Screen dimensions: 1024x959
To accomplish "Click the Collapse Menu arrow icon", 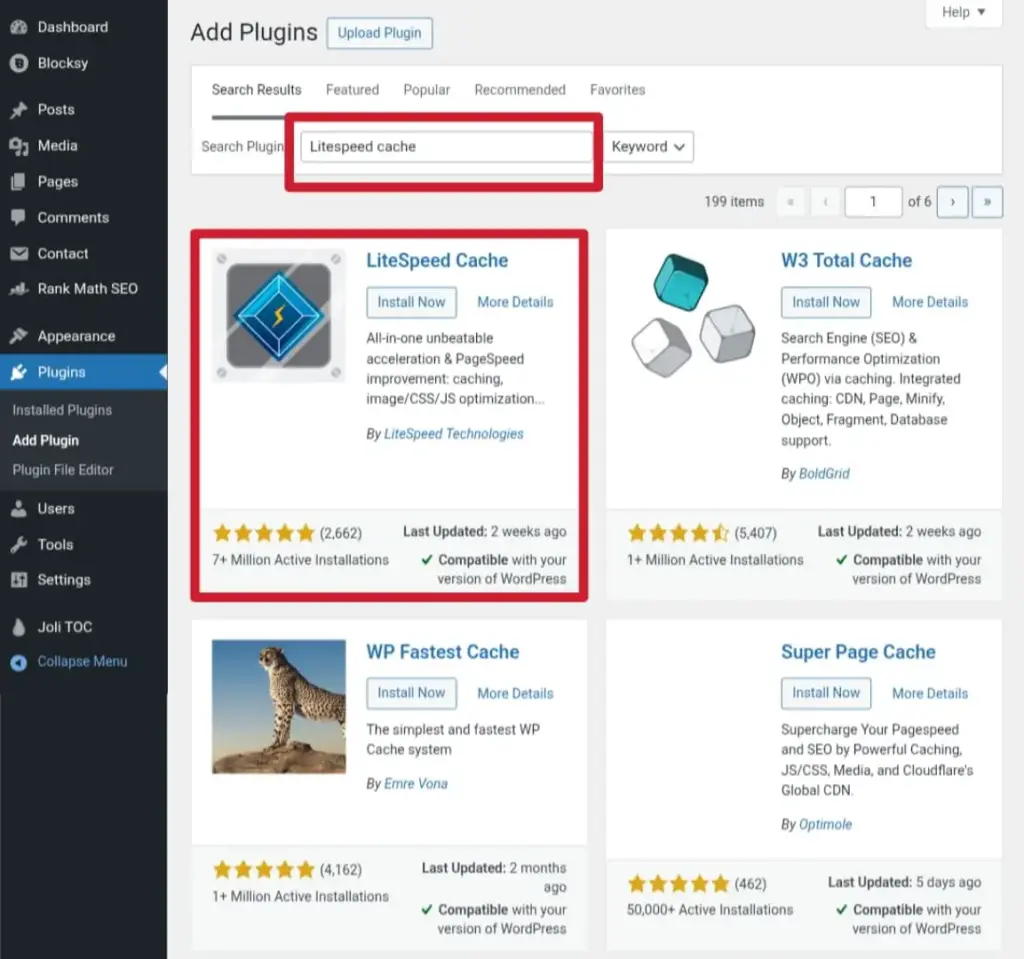I will pyautogui.click(x=19, y=662).
